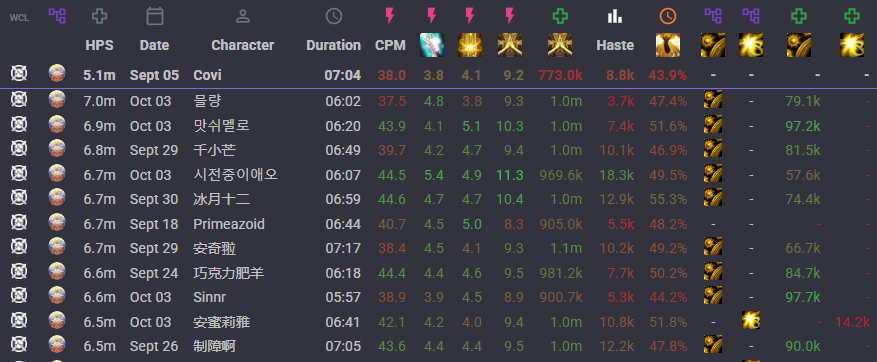Click golden talent icon in 制障啊 row
877x362 pixels.
(713, 344)
